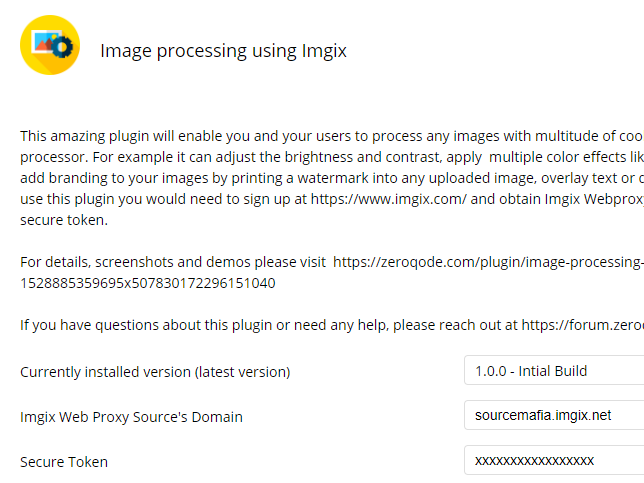Click 'For details, screenshots and demos' text
This screenshot has height=483, width=644.
173,262
